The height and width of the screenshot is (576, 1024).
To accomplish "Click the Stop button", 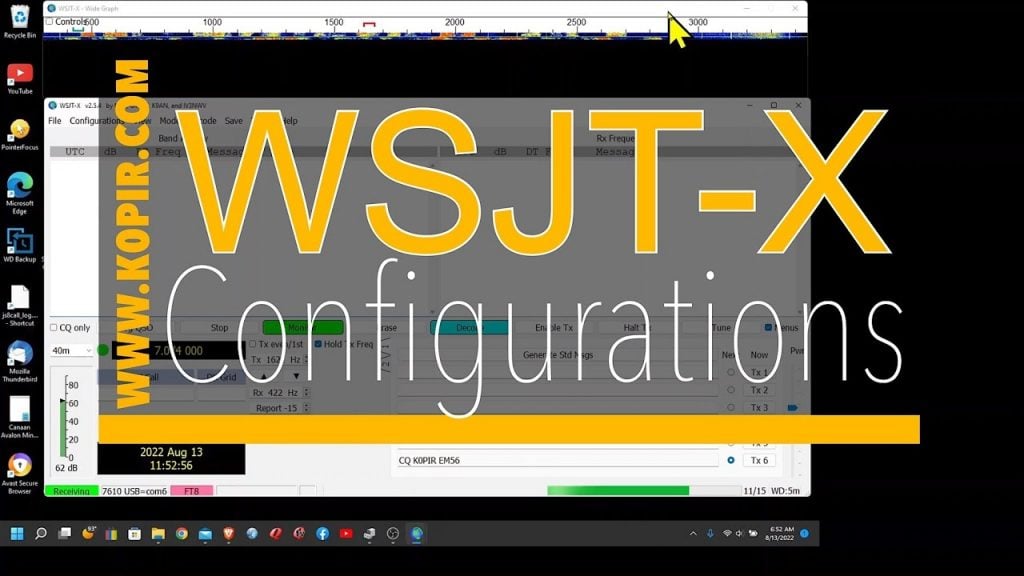I will tap(219, 328).
